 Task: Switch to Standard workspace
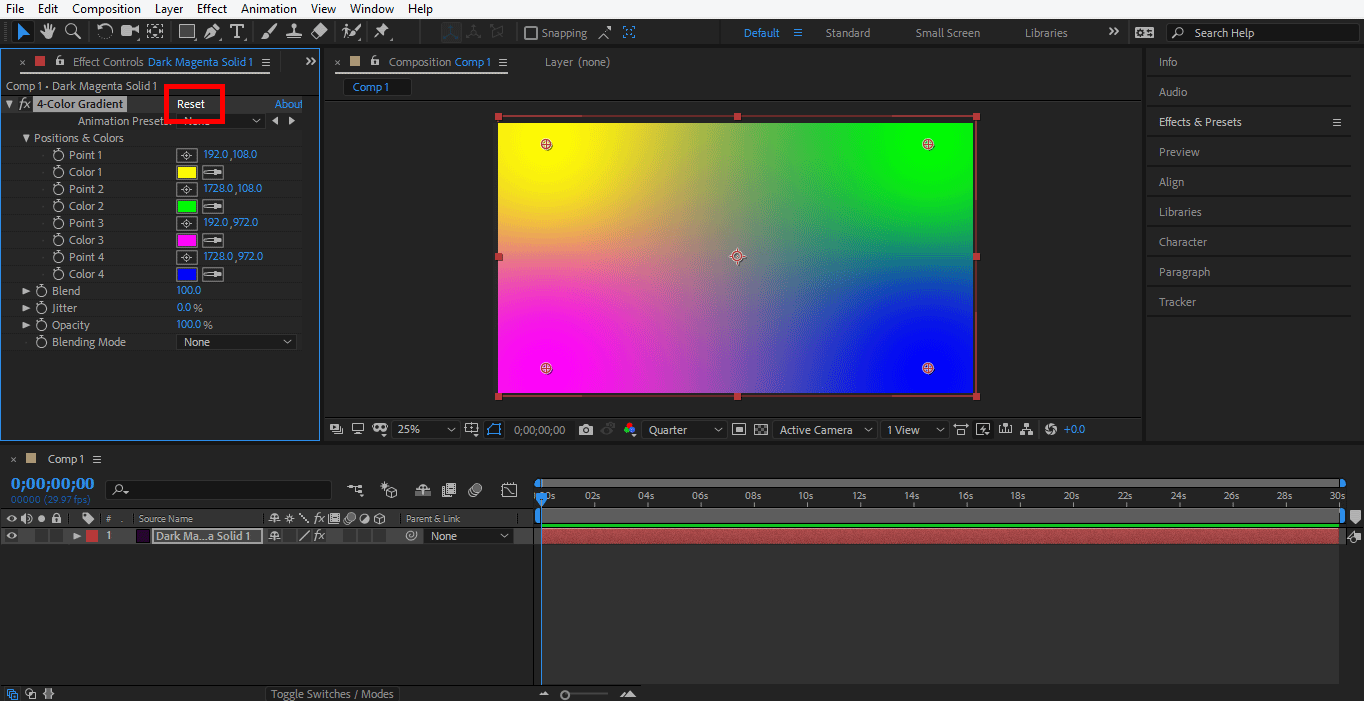pos(847,33)
